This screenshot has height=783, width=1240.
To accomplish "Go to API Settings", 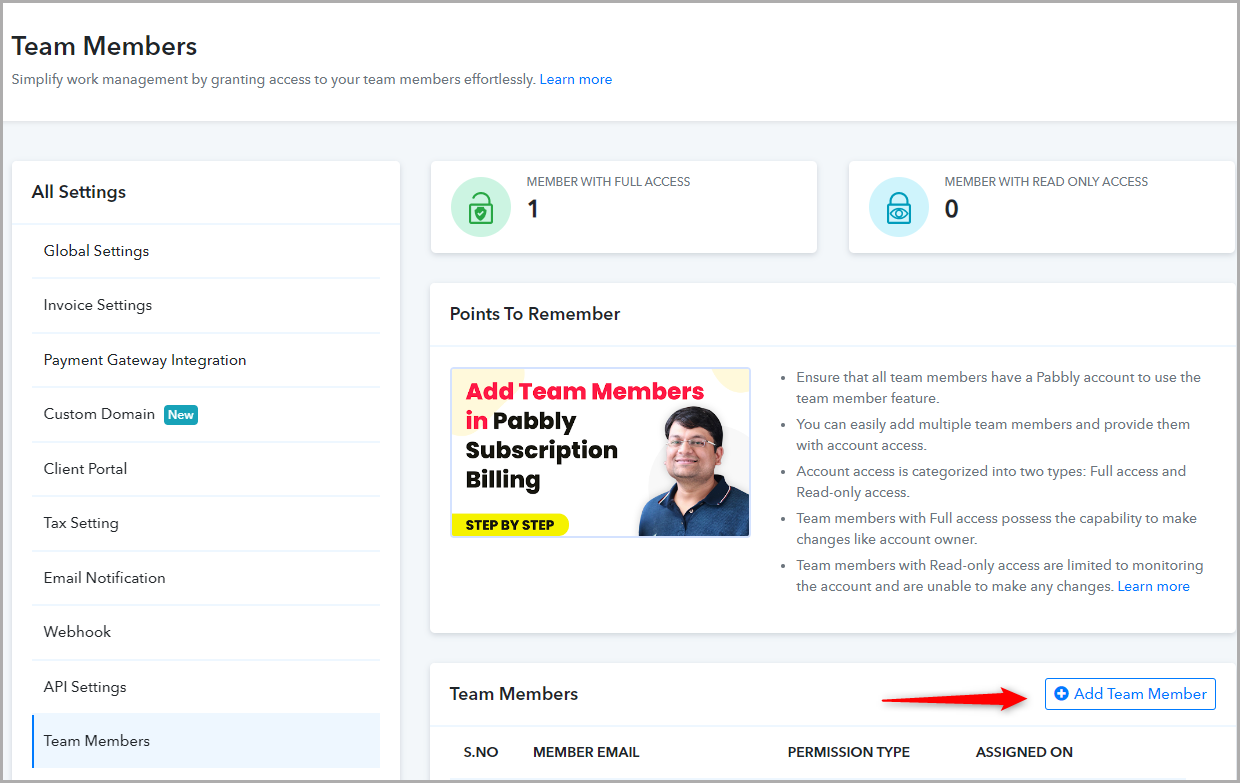I will click(206, 686).
